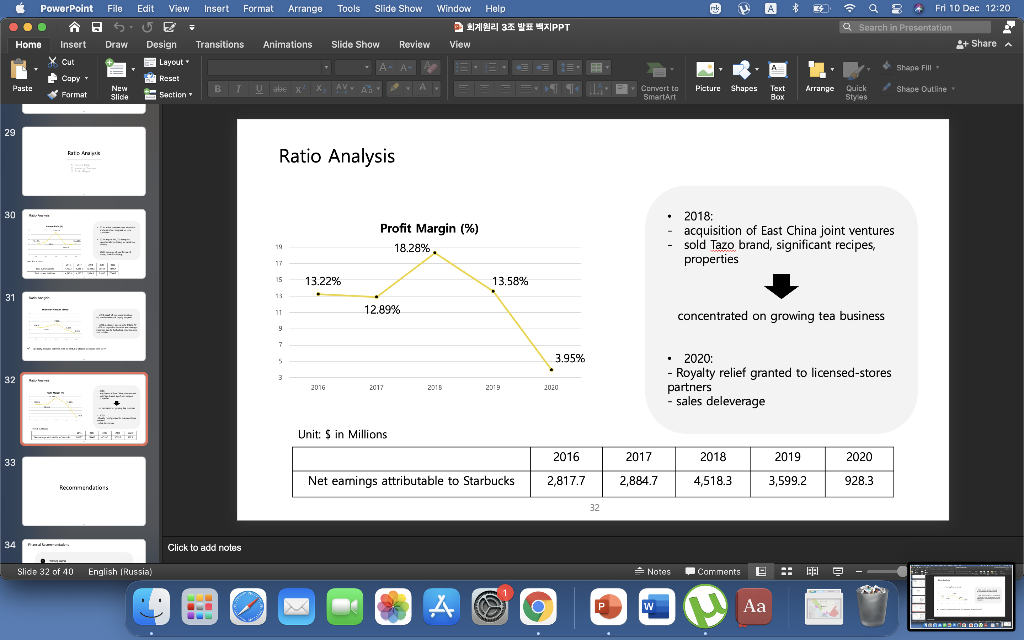Viewport: 1024px width, 640px height.
Task: Switch to the Transitions tab
Action: [219, 44]
